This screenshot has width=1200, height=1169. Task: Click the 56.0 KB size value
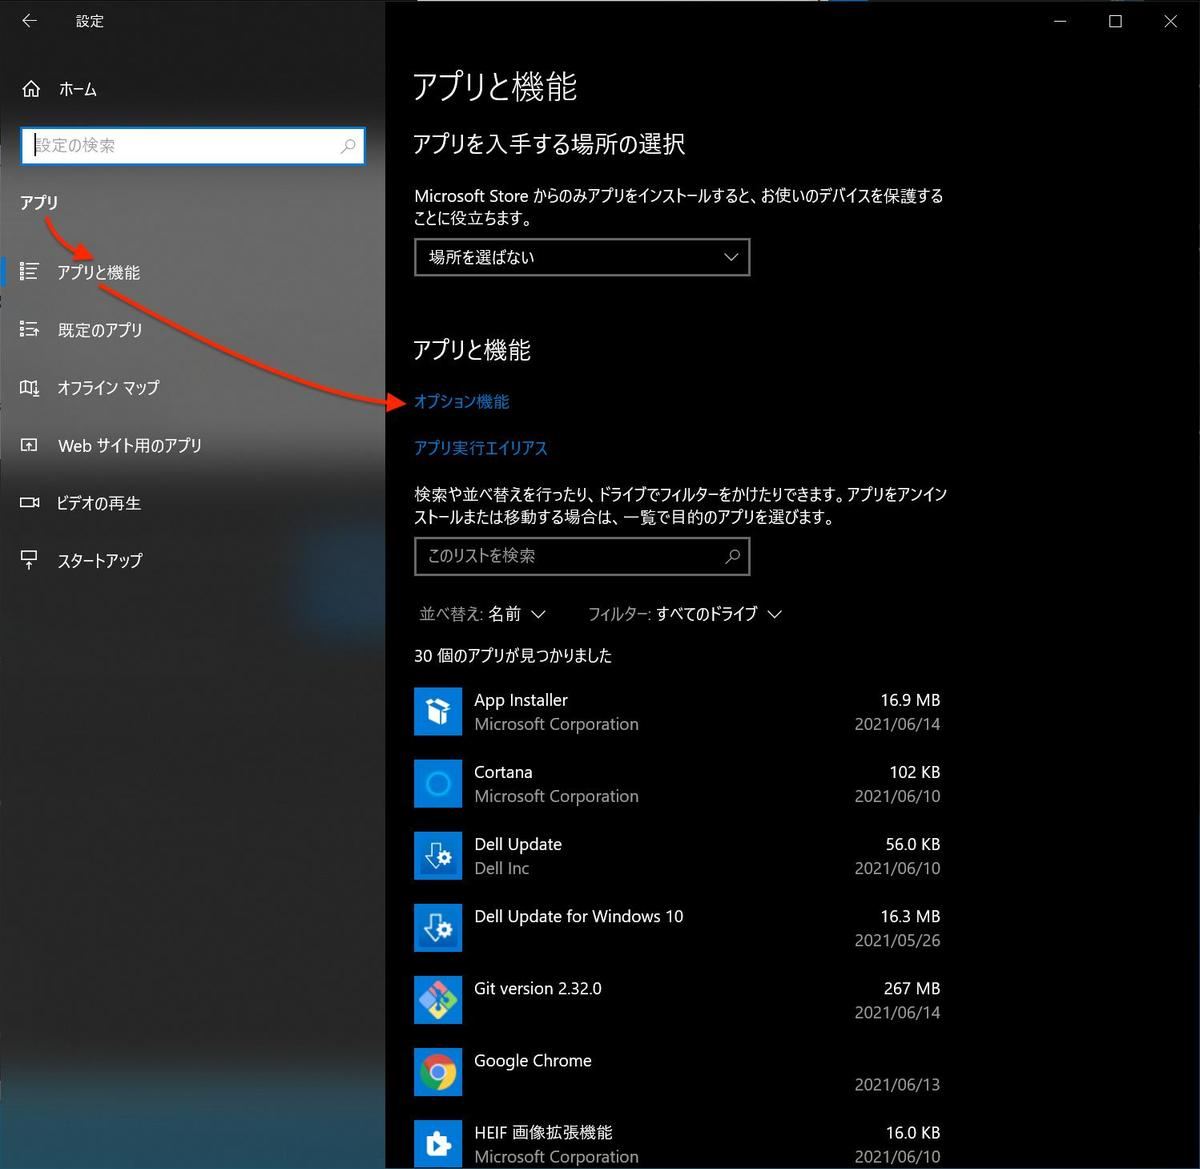(913, 844)
